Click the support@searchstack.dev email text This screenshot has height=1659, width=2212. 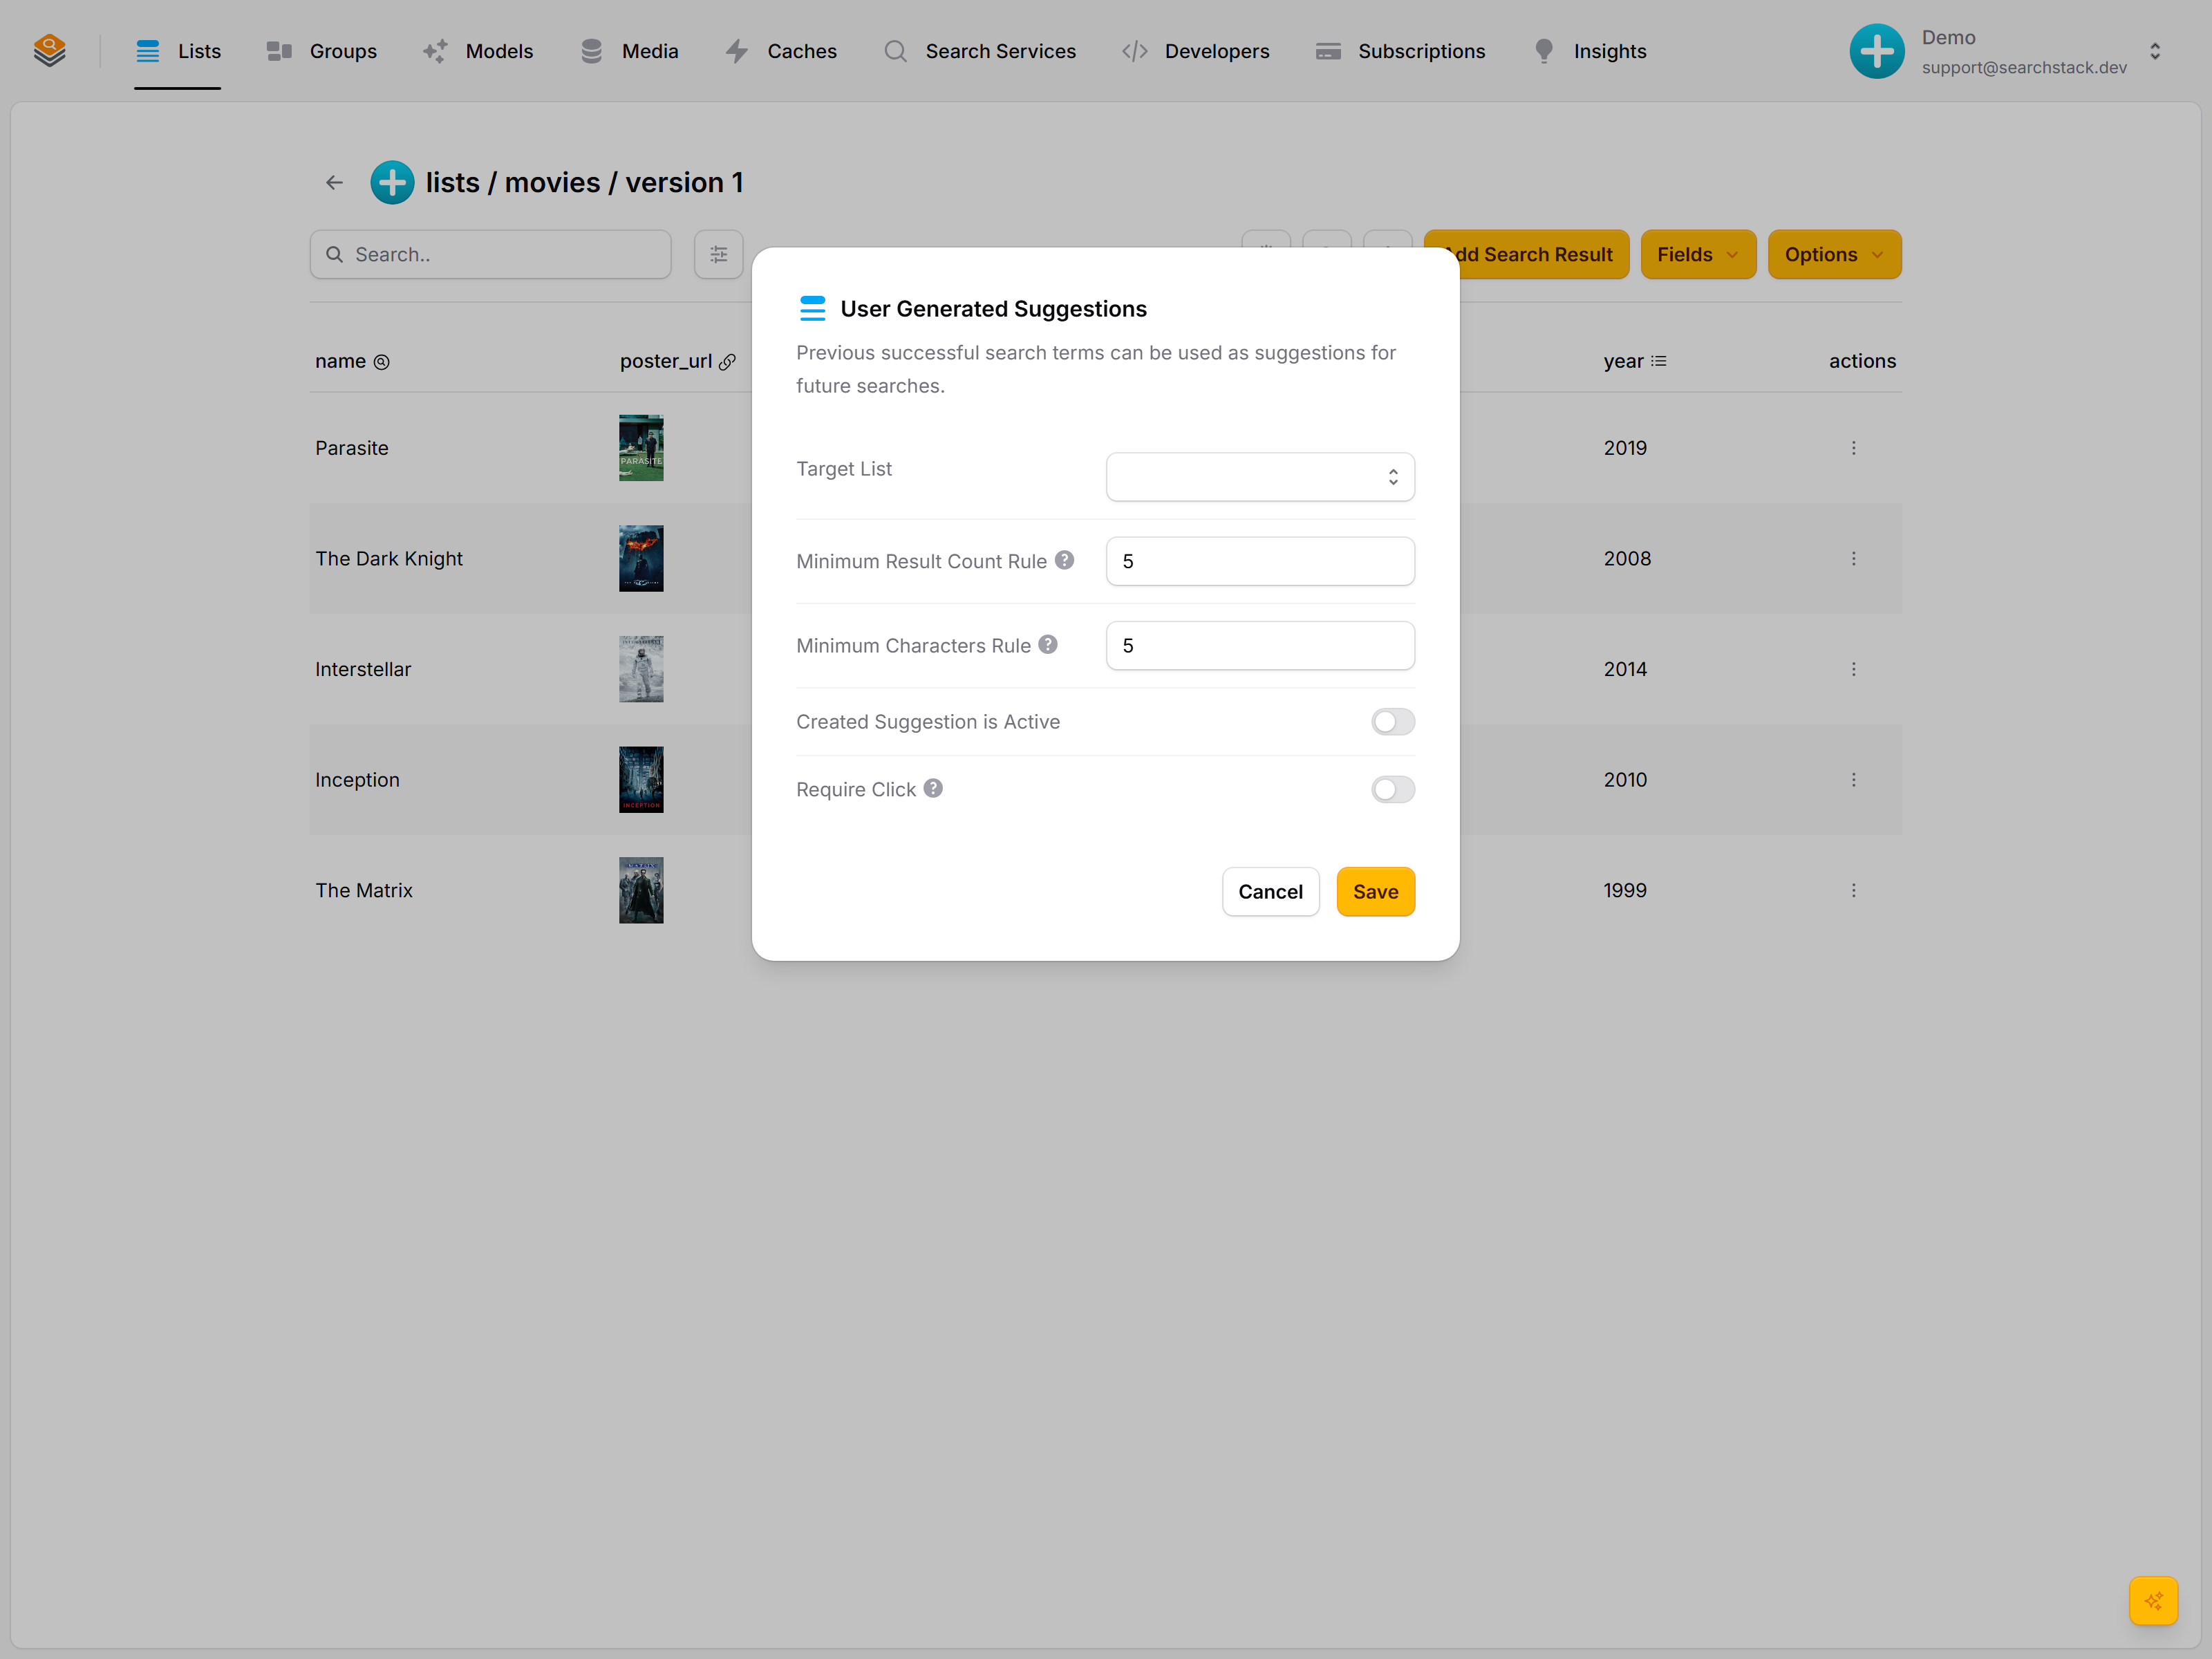point(2024,67)
